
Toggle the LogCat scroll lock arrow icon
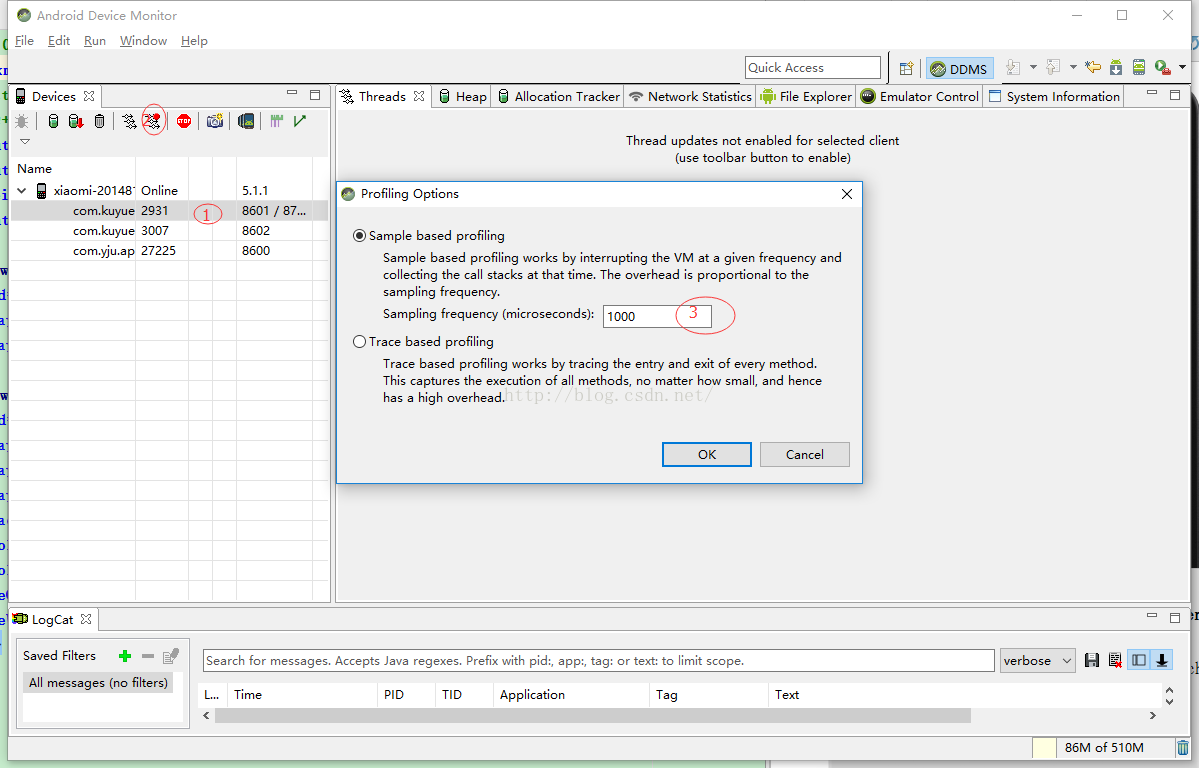(1162, 660)
